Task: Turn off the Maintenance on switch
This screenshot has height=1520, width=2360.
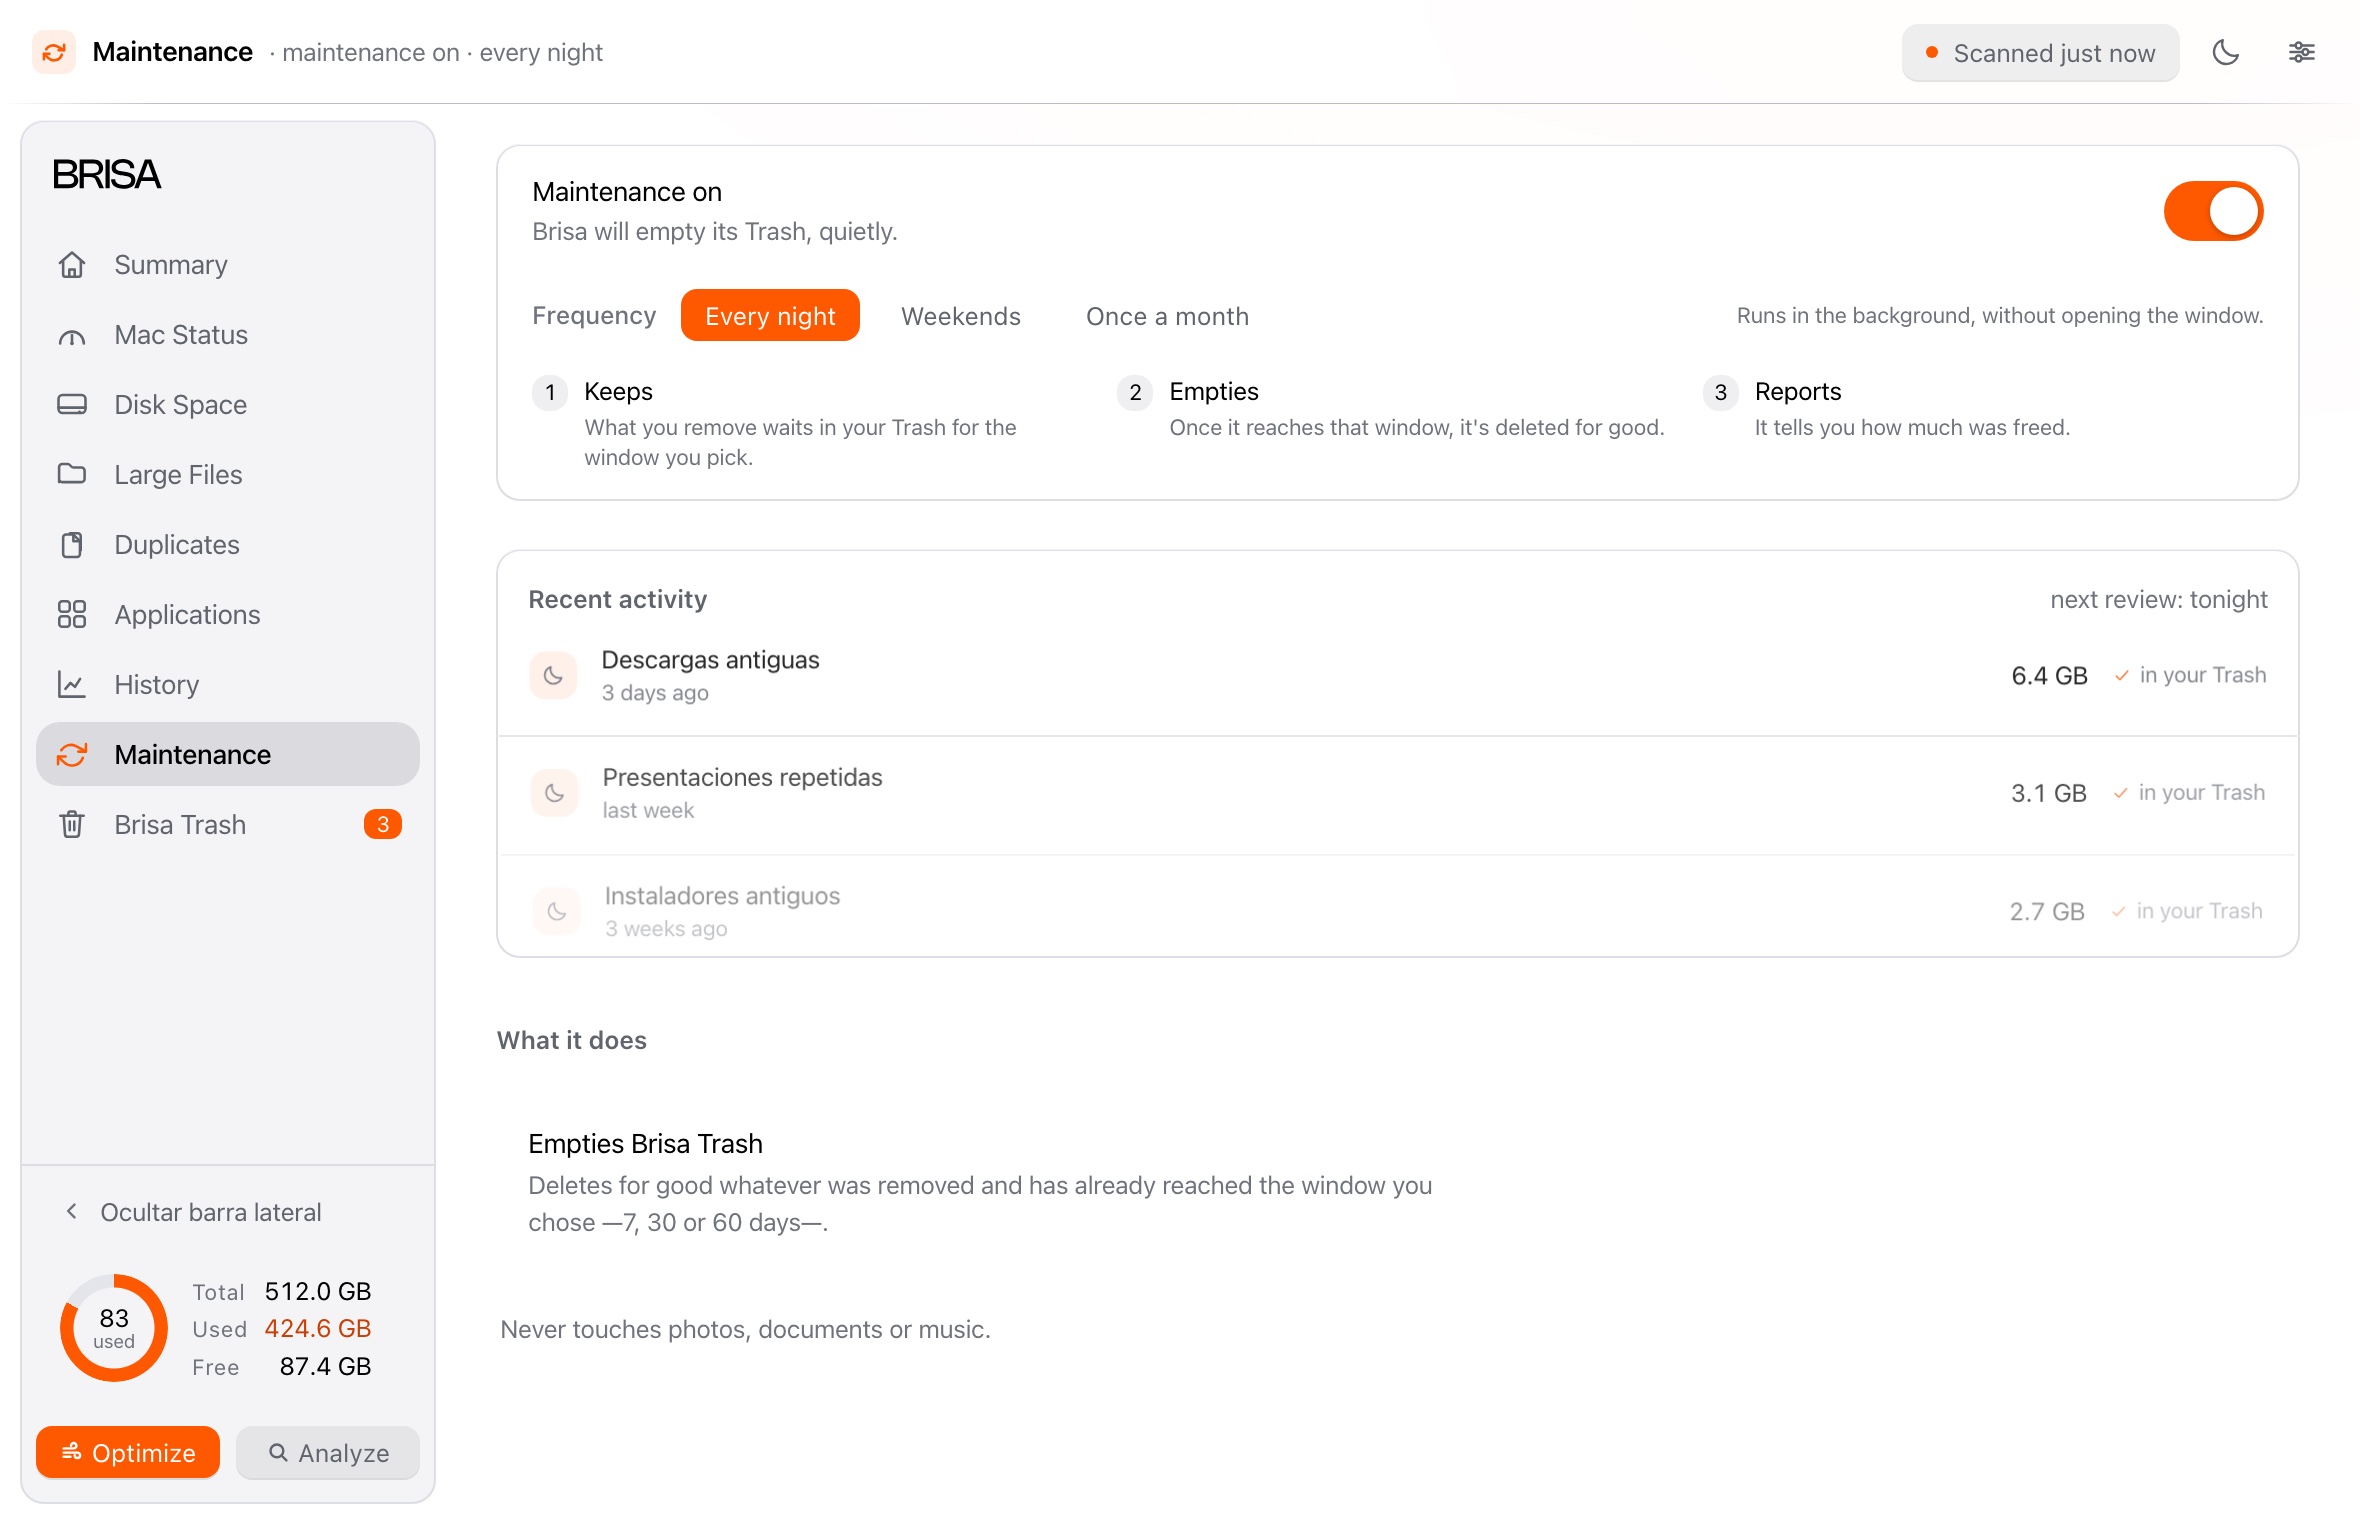Action: [2213, 211]
